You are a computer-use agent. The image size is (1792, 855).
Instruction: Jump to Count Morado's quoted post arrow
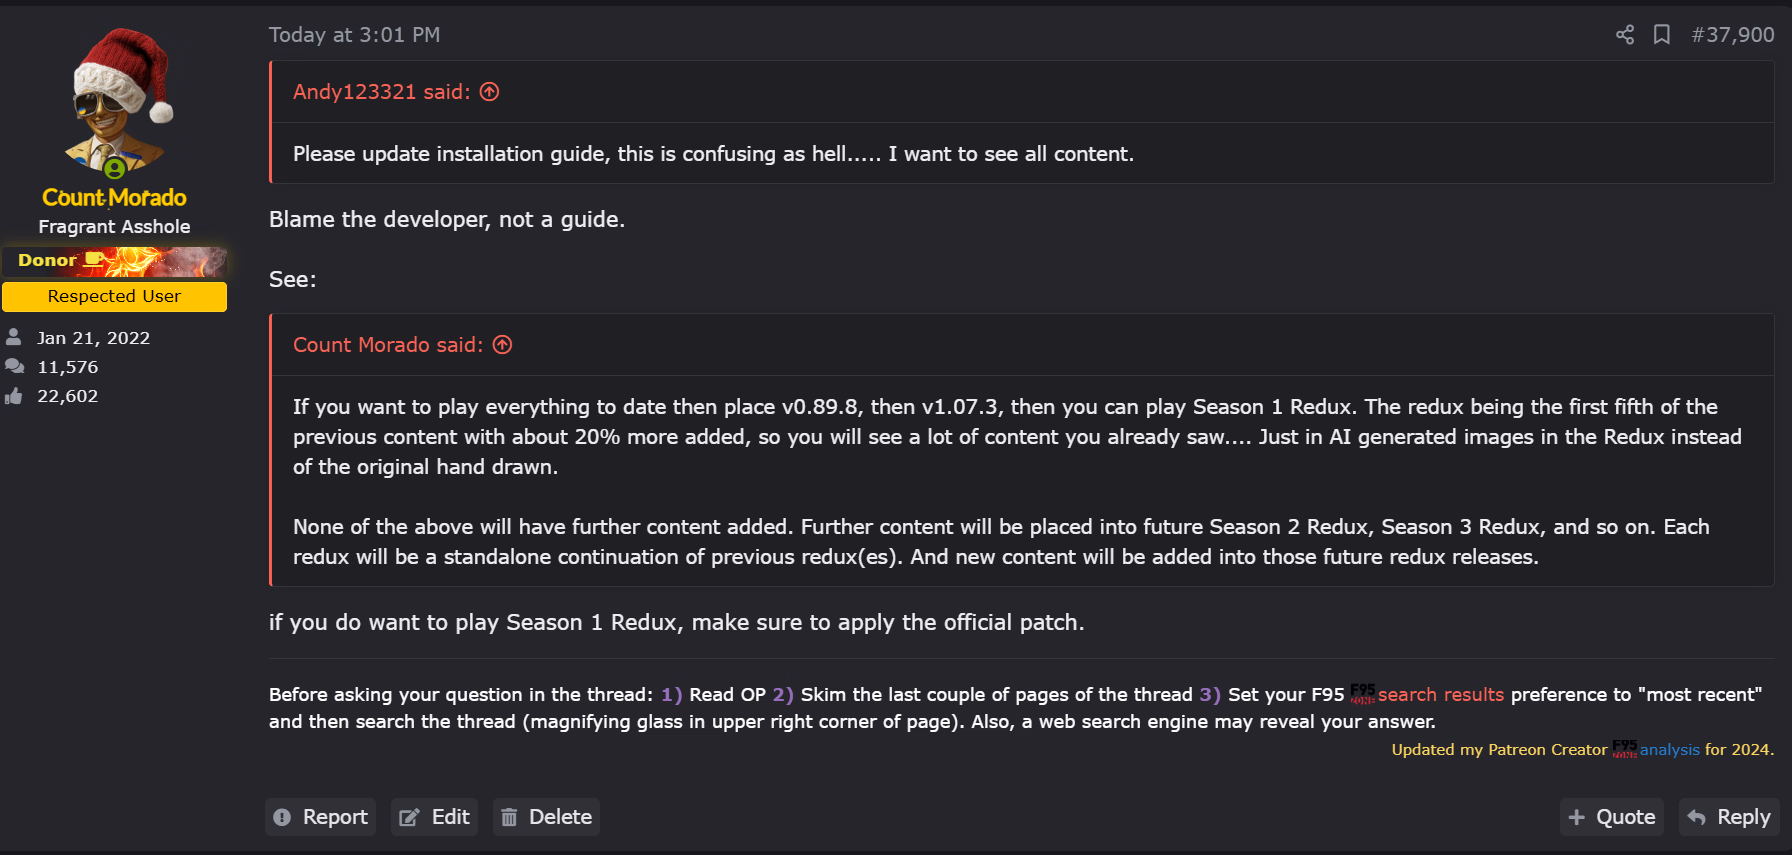(x=502, y=345)
